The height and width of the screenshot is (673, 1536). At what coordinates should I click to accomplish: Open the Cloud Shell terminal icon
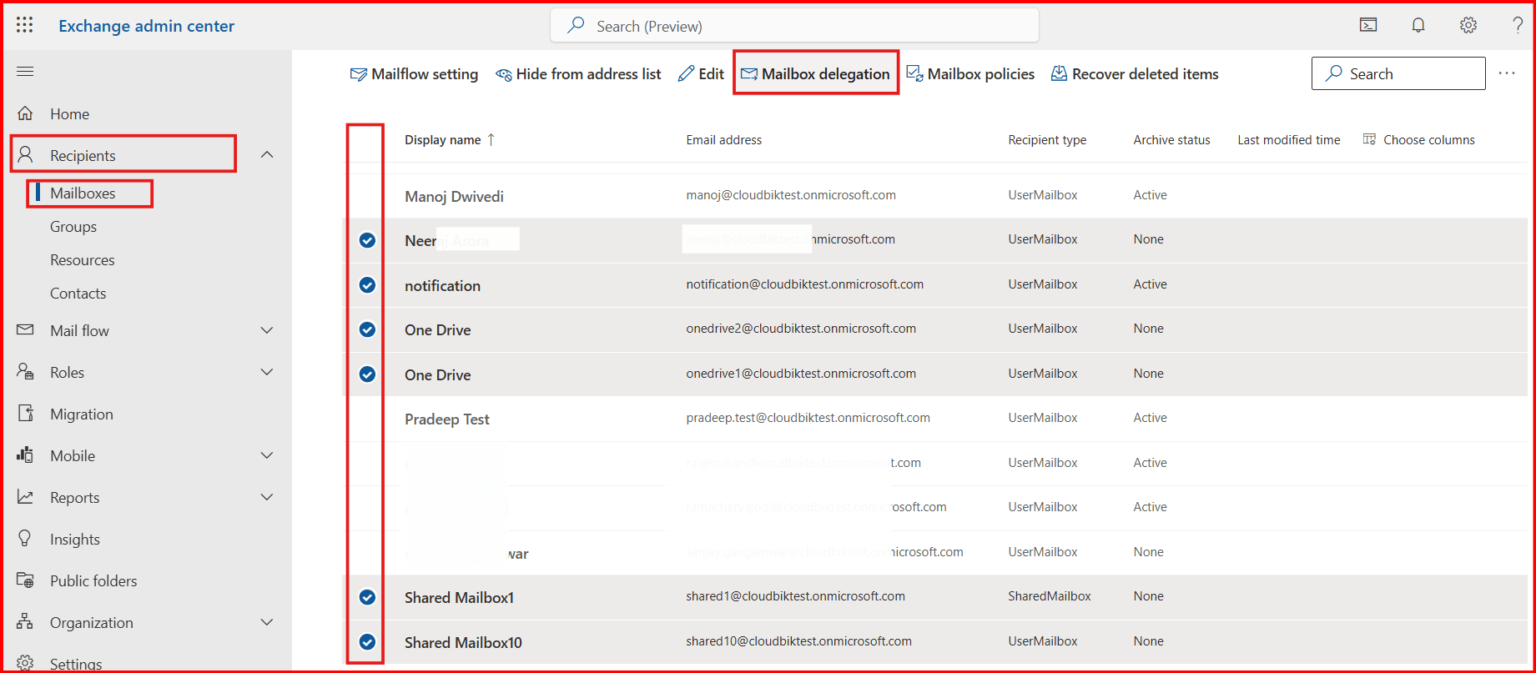(x=1368, y=24)
